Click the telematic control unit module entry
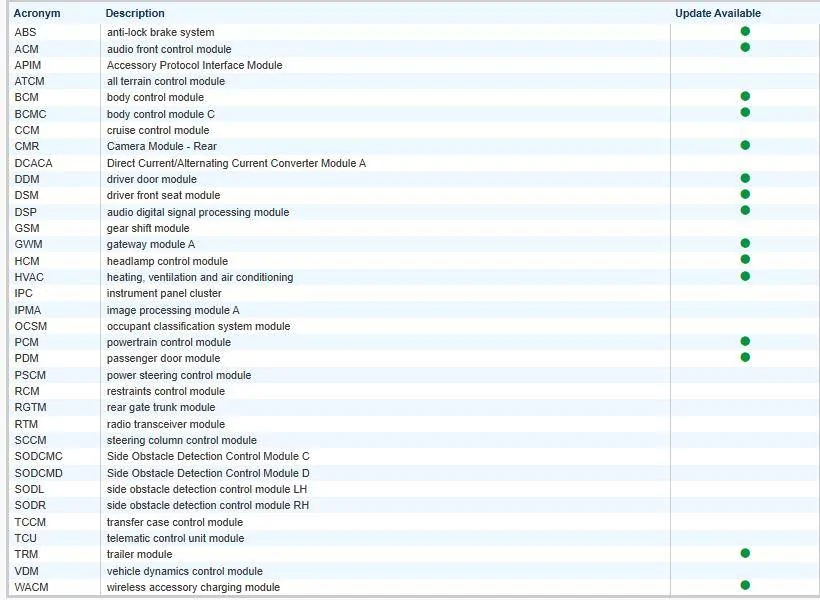This screenshot has height=600, width=820. pos(175,538)
